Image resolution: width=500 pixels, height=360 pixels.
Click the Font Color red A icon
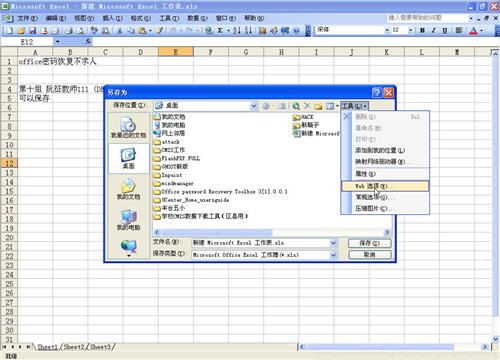coord(473,31)
